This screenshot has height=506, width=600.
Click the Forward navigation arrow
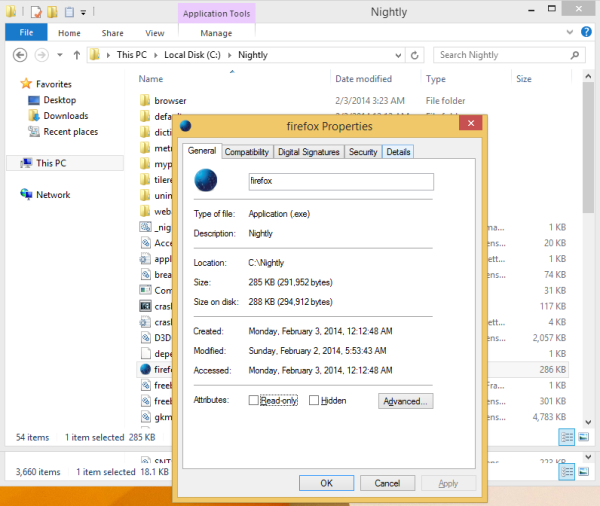click(x=42, y=55)
